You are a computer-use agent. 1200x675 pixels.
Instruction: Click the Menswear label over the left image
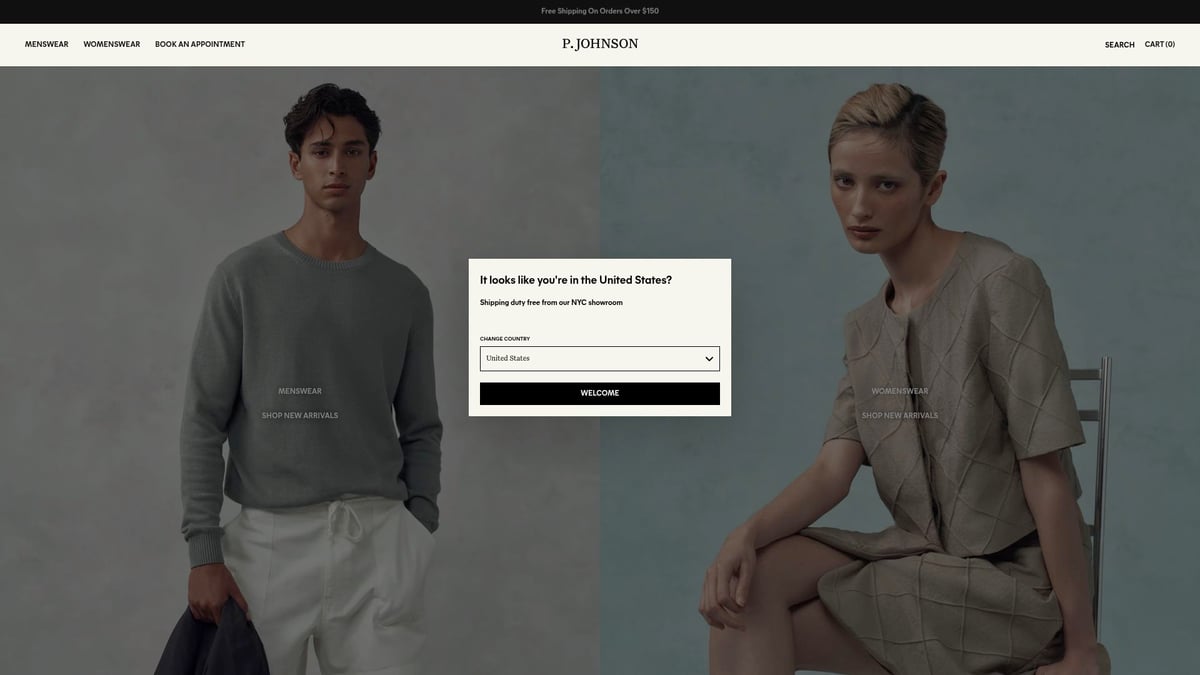300,391
